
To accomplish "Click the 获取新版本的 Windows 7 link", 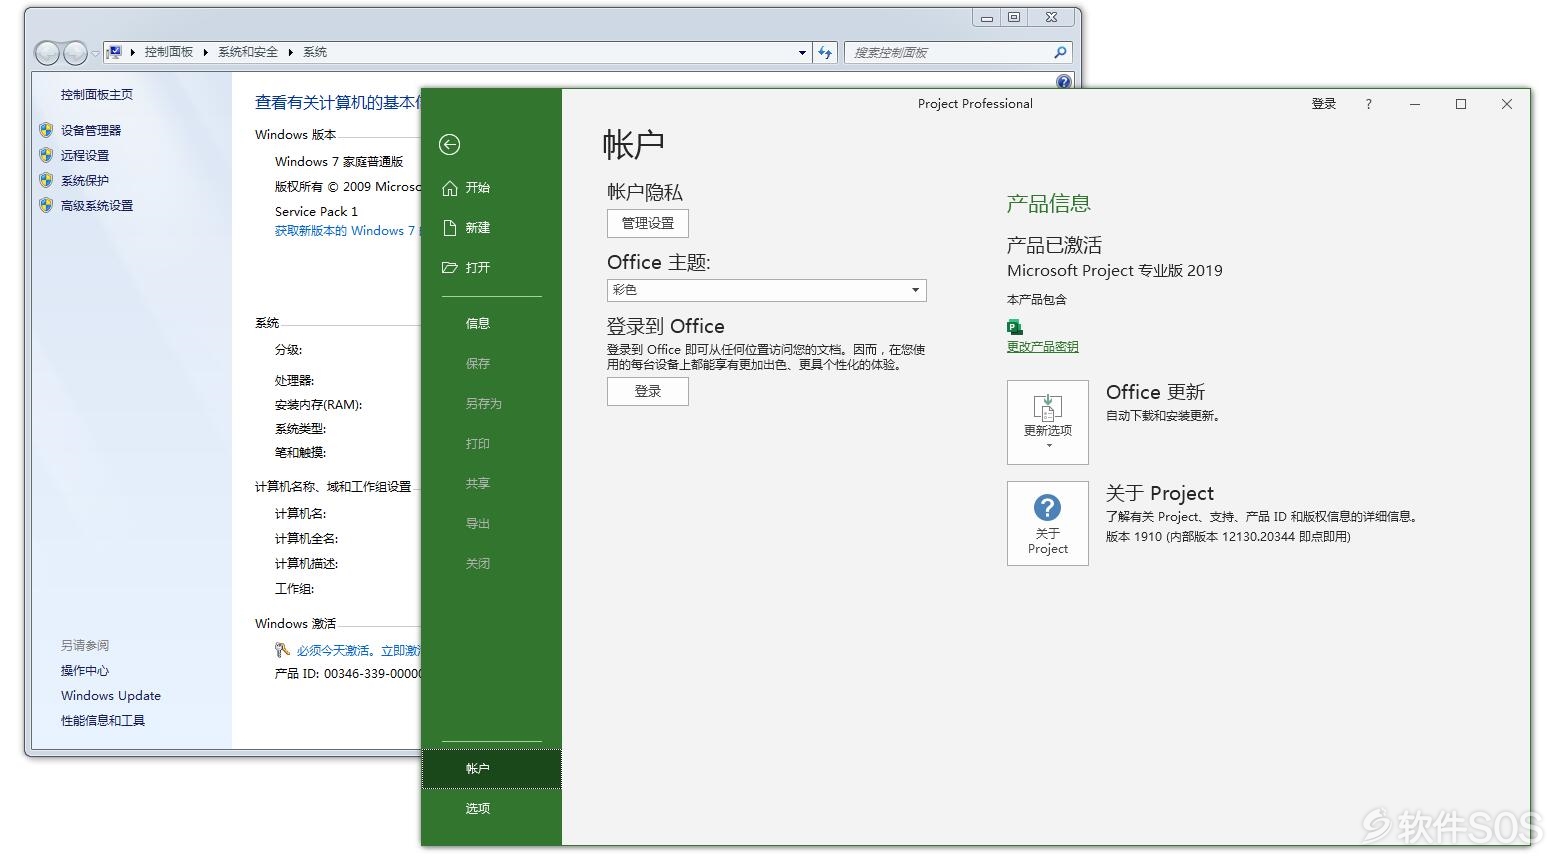I will [347, 231].
